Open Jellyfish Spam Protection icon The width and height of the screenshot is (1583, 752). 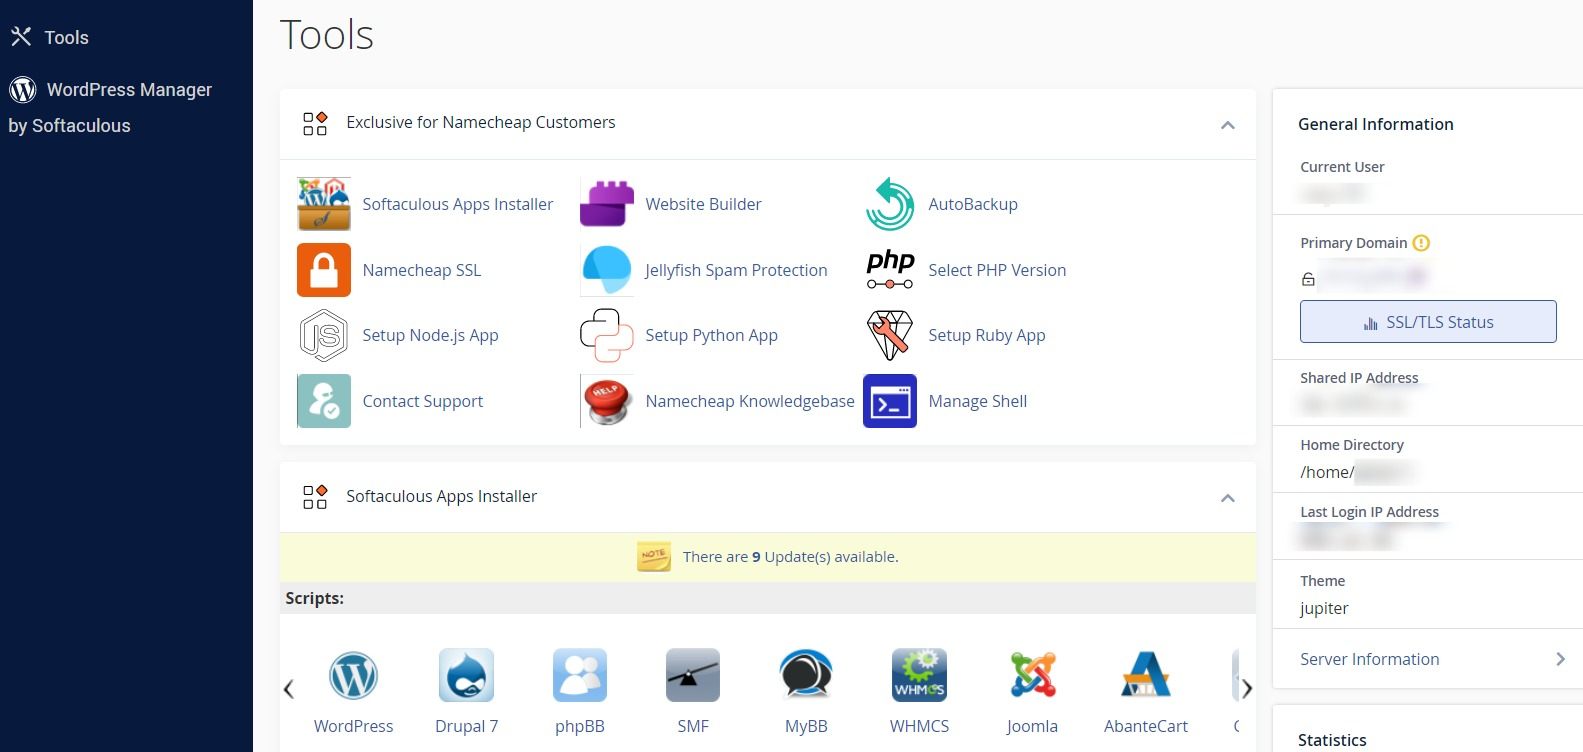pos(607,270)
